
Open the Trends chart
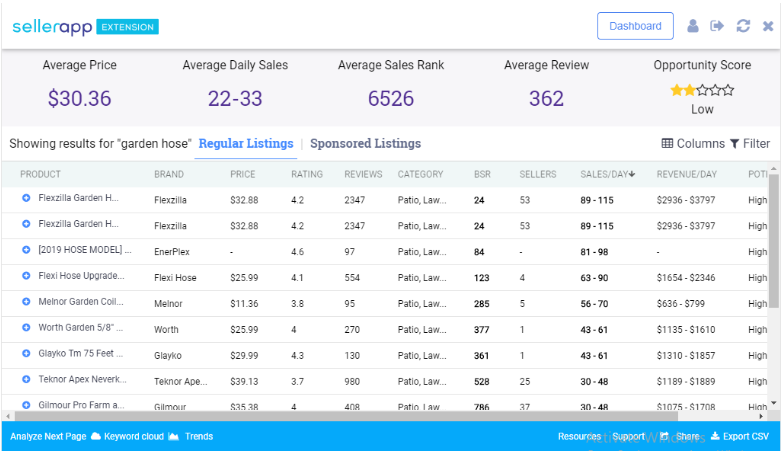[191, 437]
